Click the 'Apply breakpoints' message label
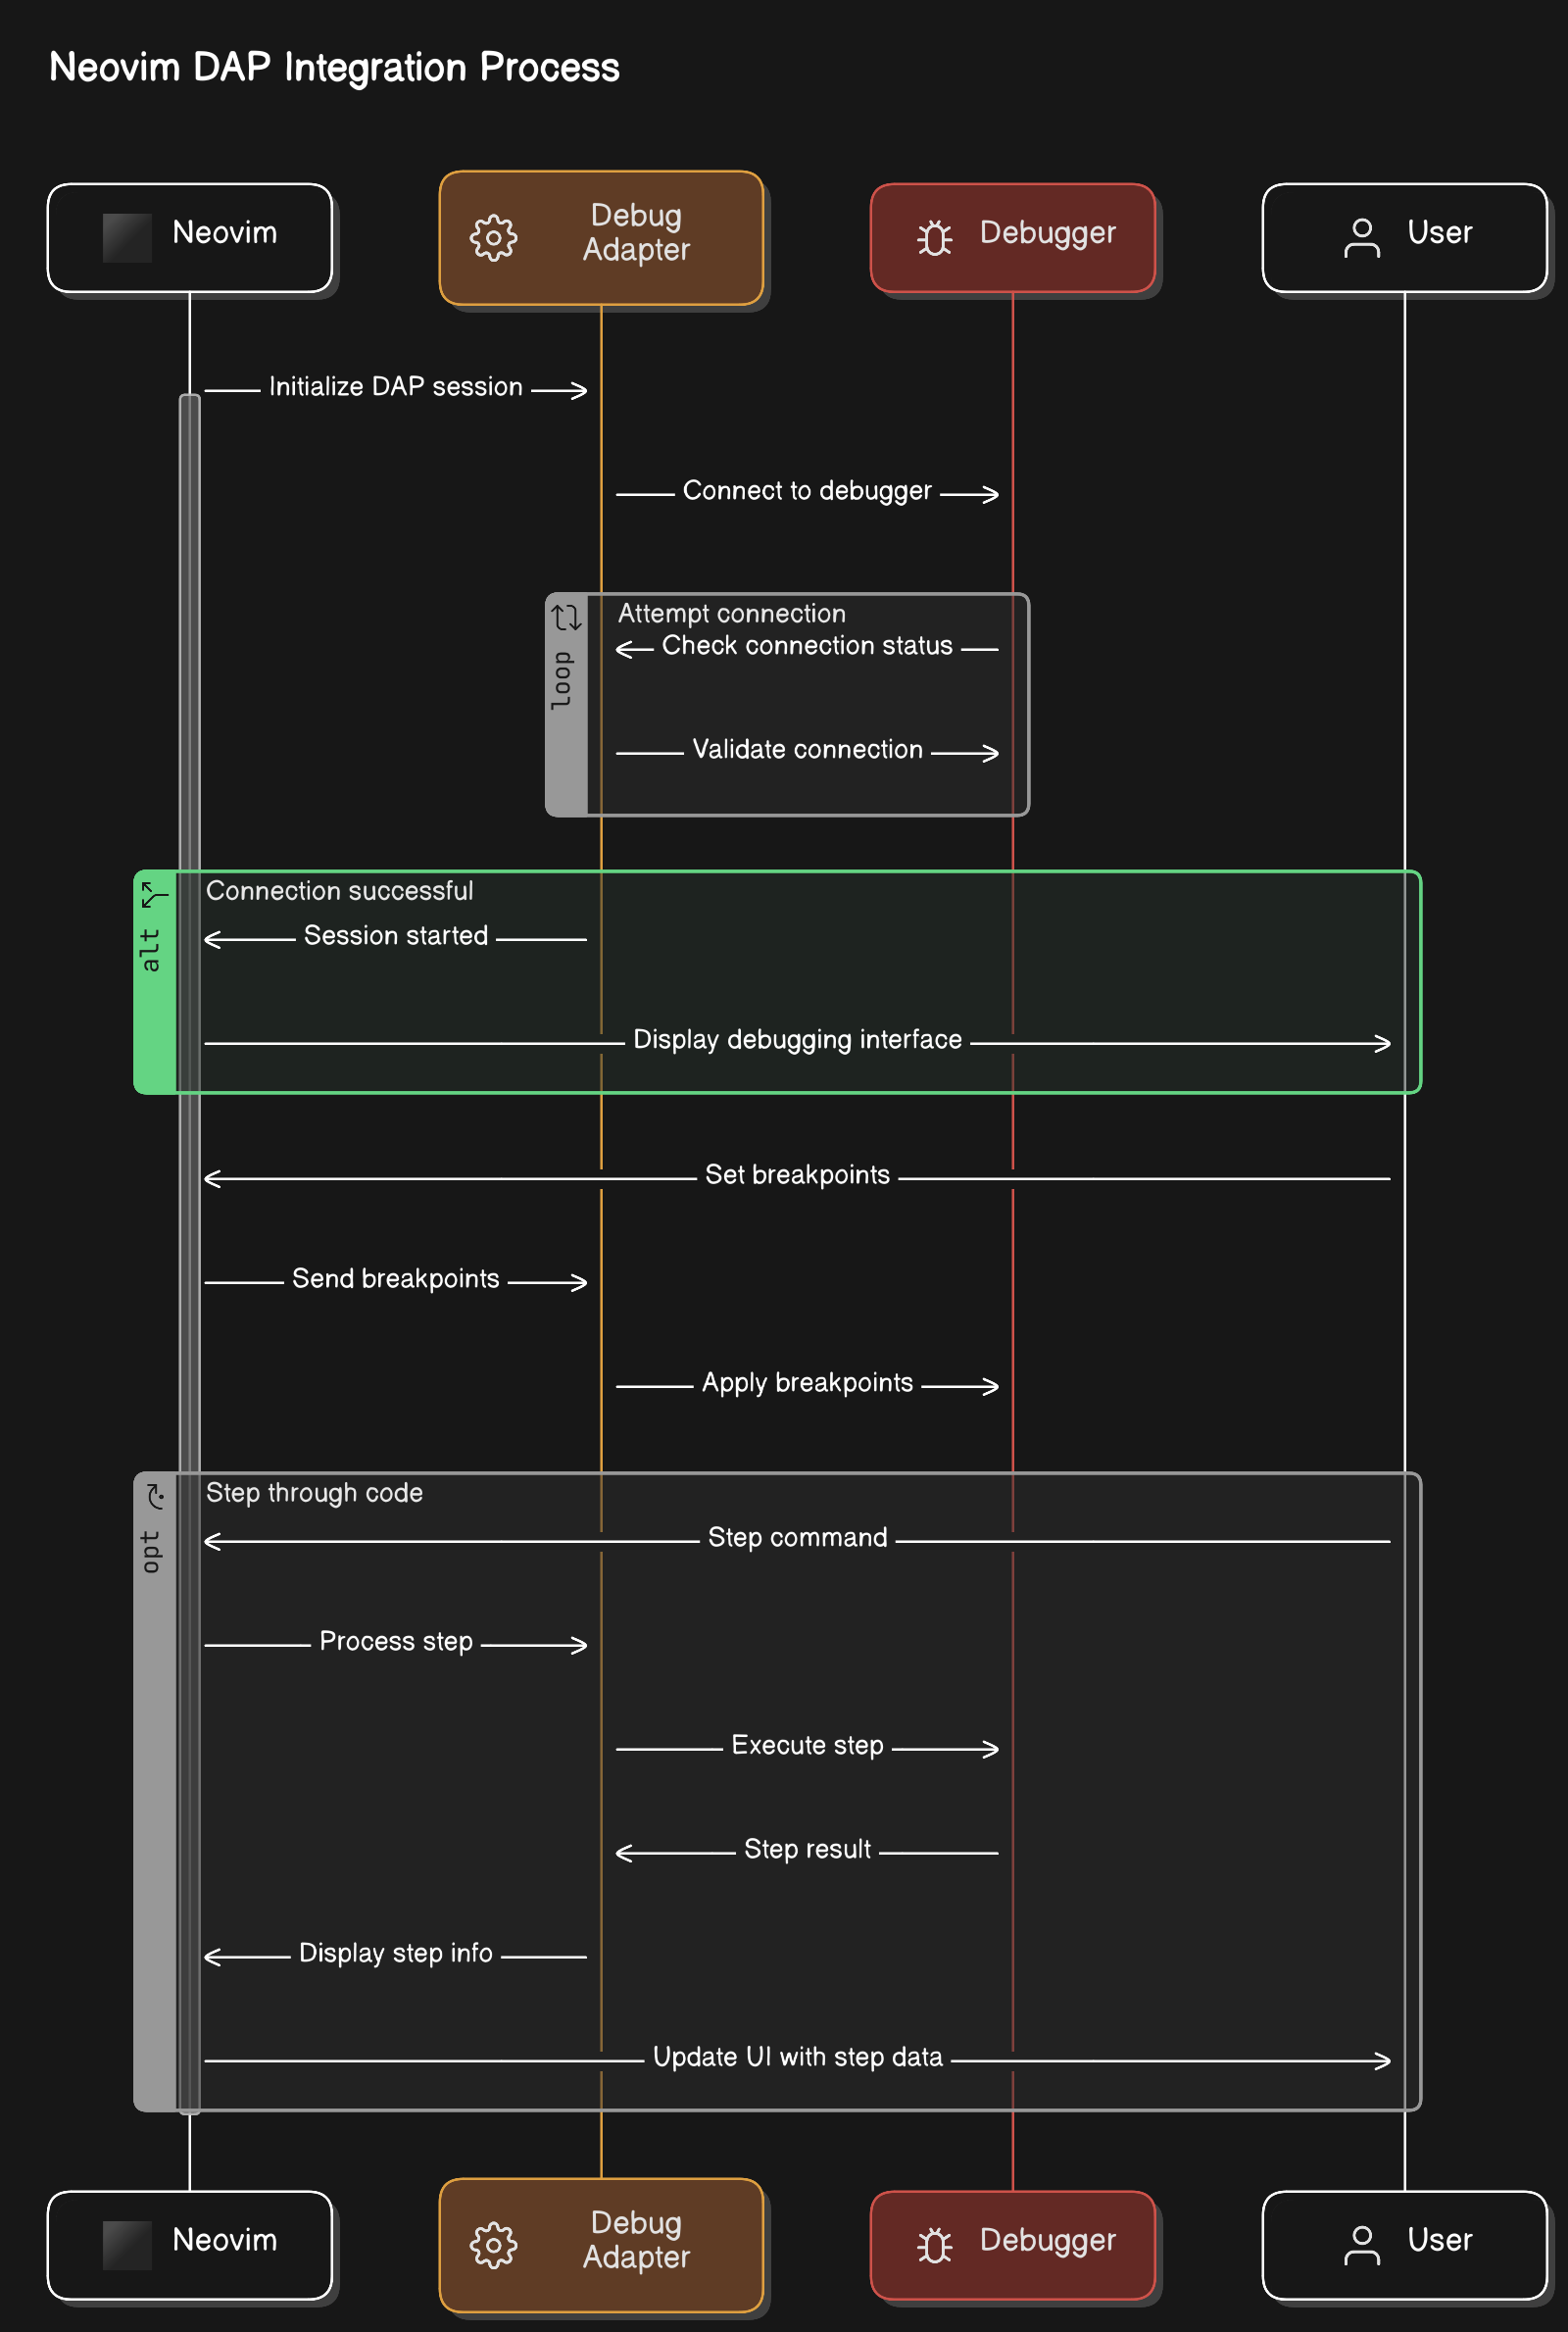 pos(807,1383)
